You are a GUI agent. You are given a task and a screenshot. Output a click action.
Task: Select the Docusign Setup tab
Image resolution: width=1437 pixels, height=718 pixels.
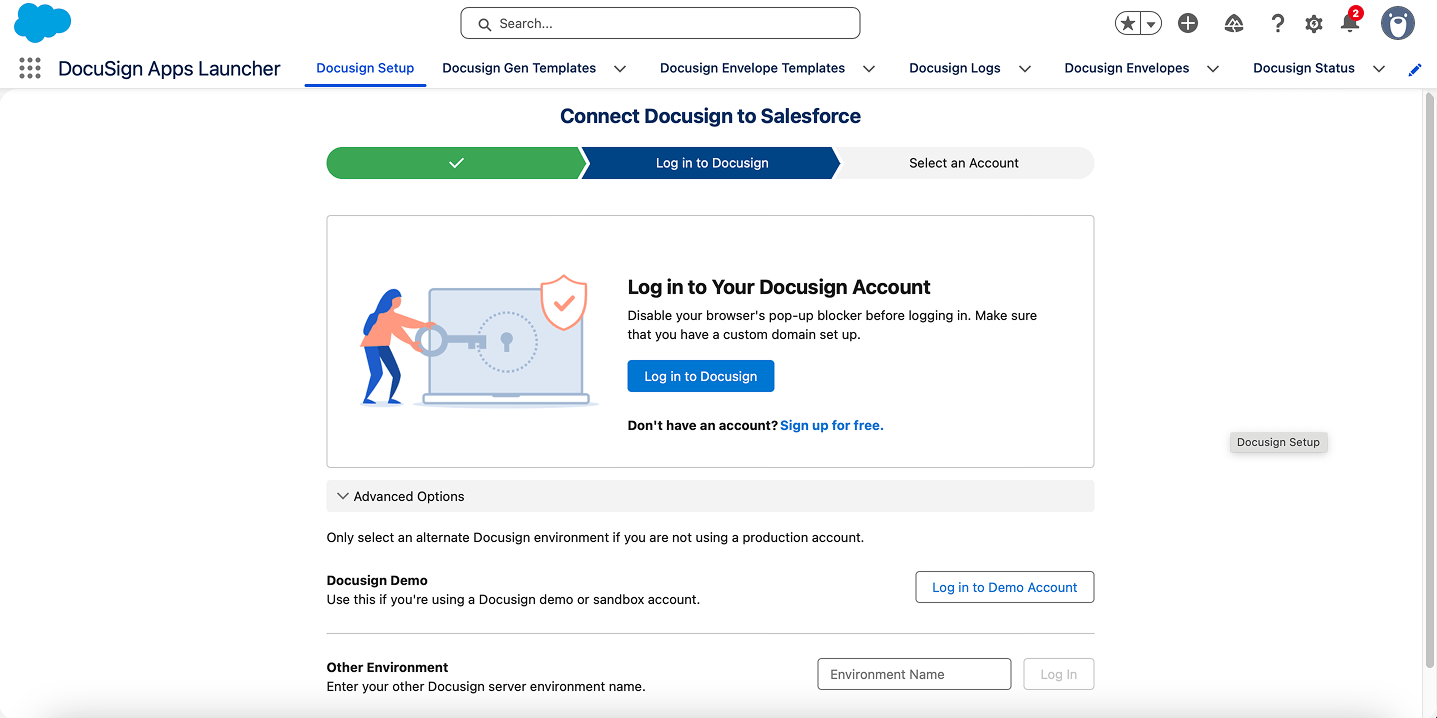(365, 68)
